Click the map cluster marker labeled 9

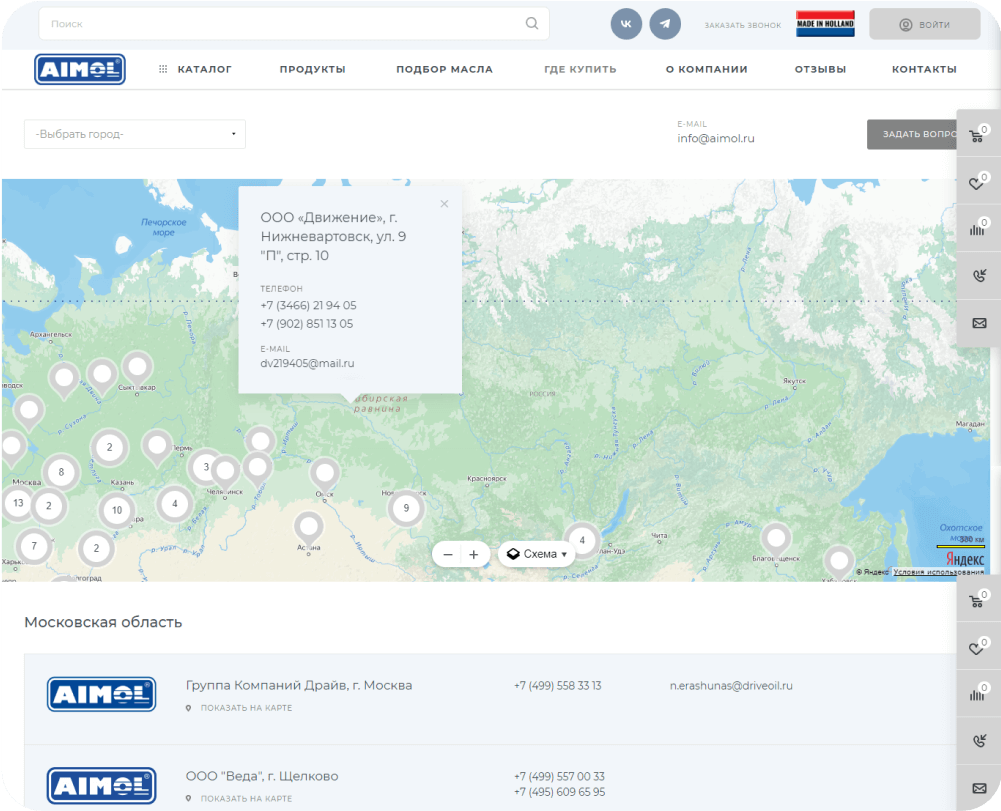pyautogui.click(x=406, y=508)
